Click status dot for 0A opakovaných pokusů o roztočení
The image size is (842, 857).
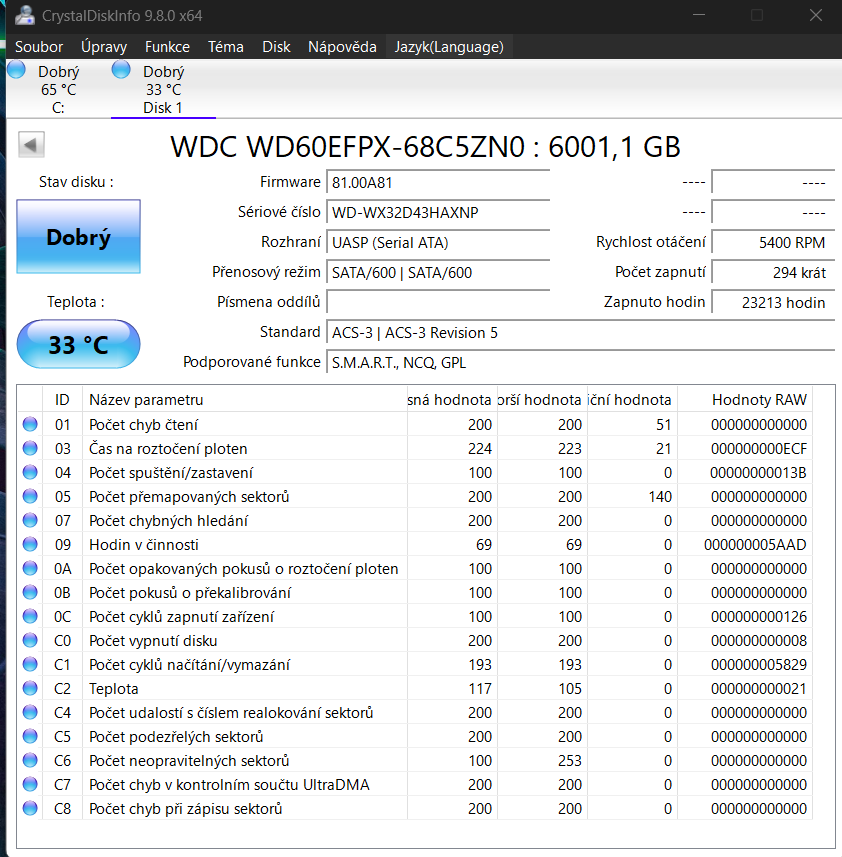(x=30, y=568)
